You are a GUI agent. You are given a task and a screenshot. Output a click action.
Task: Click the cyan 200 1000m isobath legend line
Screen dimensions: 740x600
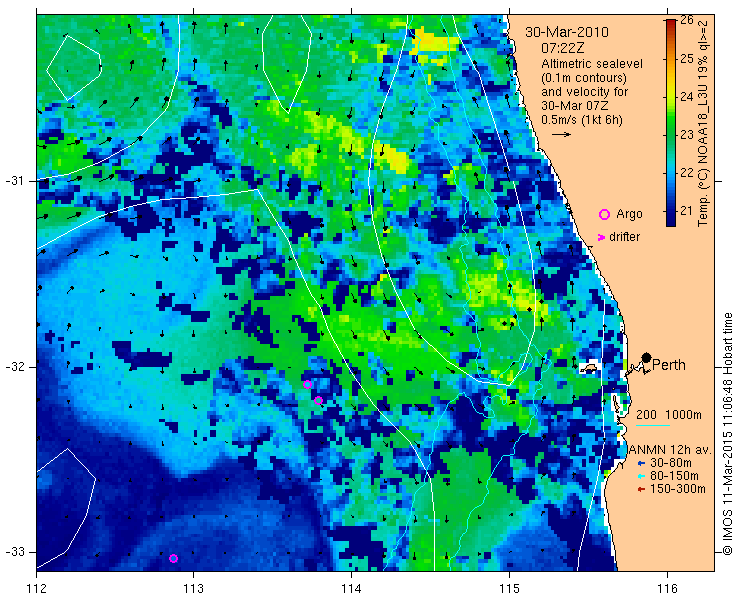pos(653,426)
